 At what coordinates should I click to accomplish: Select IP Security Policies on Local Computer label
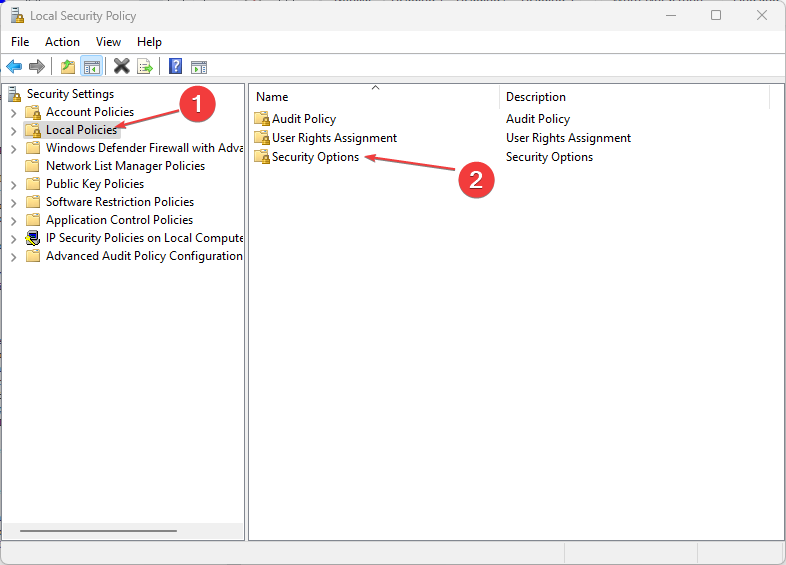click(x=144, y=238)
